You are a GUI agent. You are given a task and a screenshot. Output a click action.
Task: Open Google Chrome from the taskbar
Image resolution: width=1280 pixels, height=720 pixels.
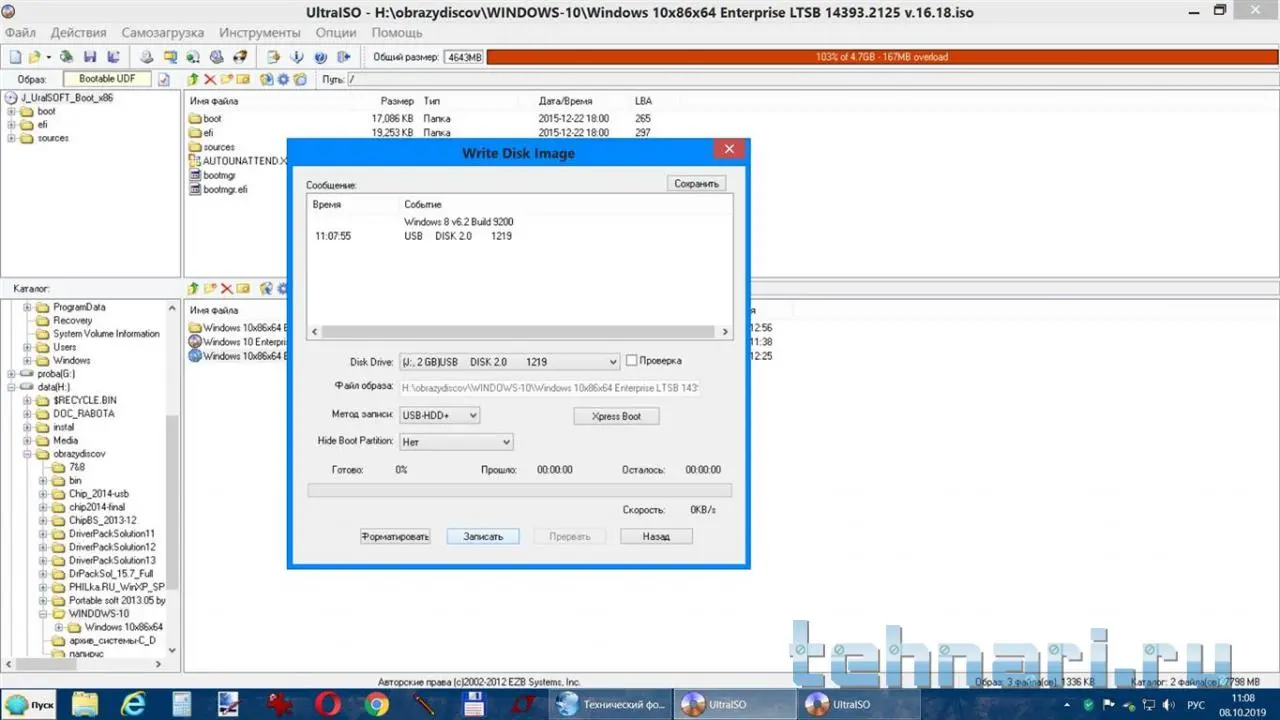pyautogui.click(x=376, y=704)
